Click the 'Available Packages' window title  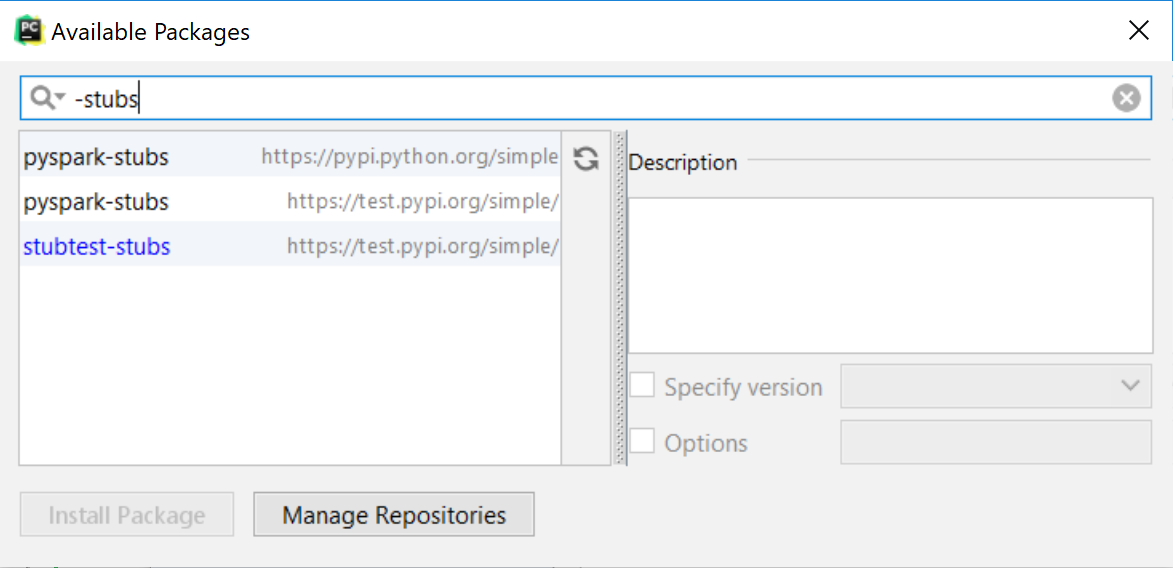click(x=150, y=32)
